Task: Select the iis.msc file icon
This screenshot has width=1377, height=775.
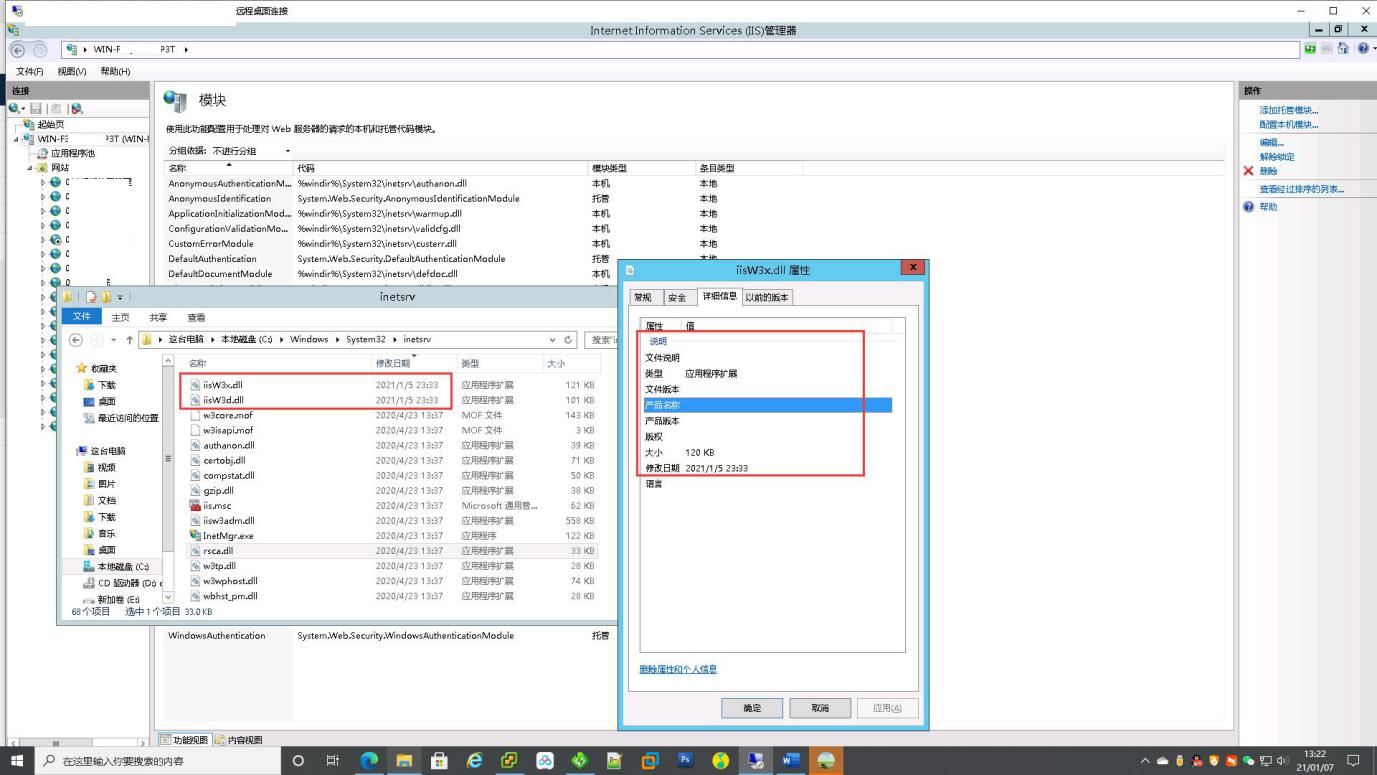Action: (x=196, y=506)
